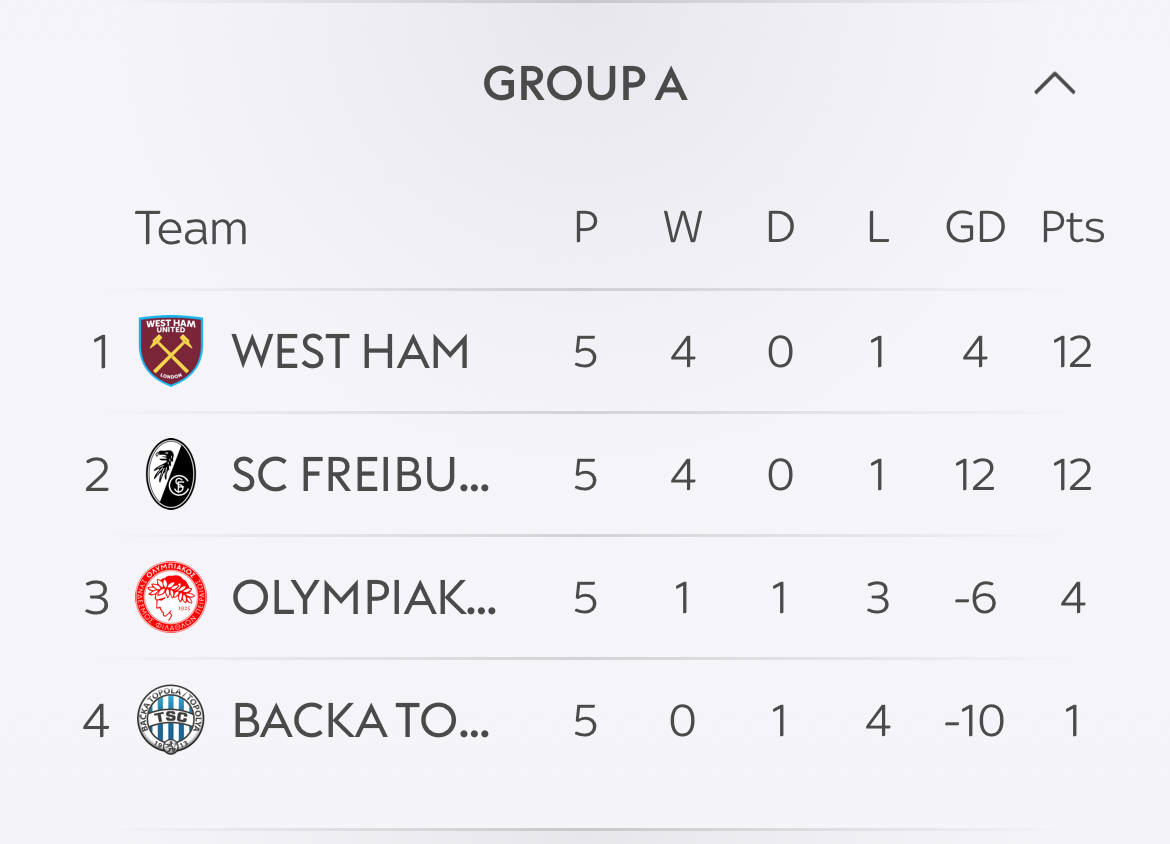
Task: Open the OLYMPIAK... team name
Action: 363,598
